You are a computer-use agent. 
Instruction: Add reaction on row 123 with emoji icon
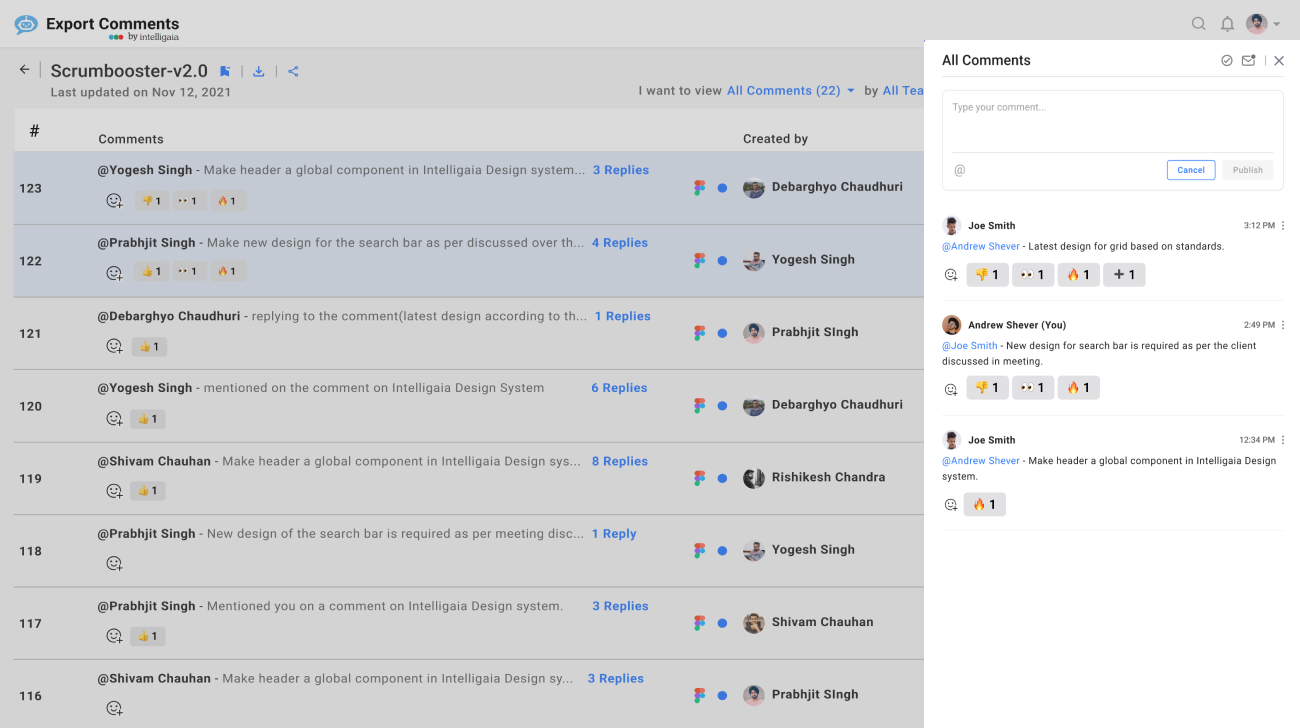pyautogui.click(x=114, y=201)
